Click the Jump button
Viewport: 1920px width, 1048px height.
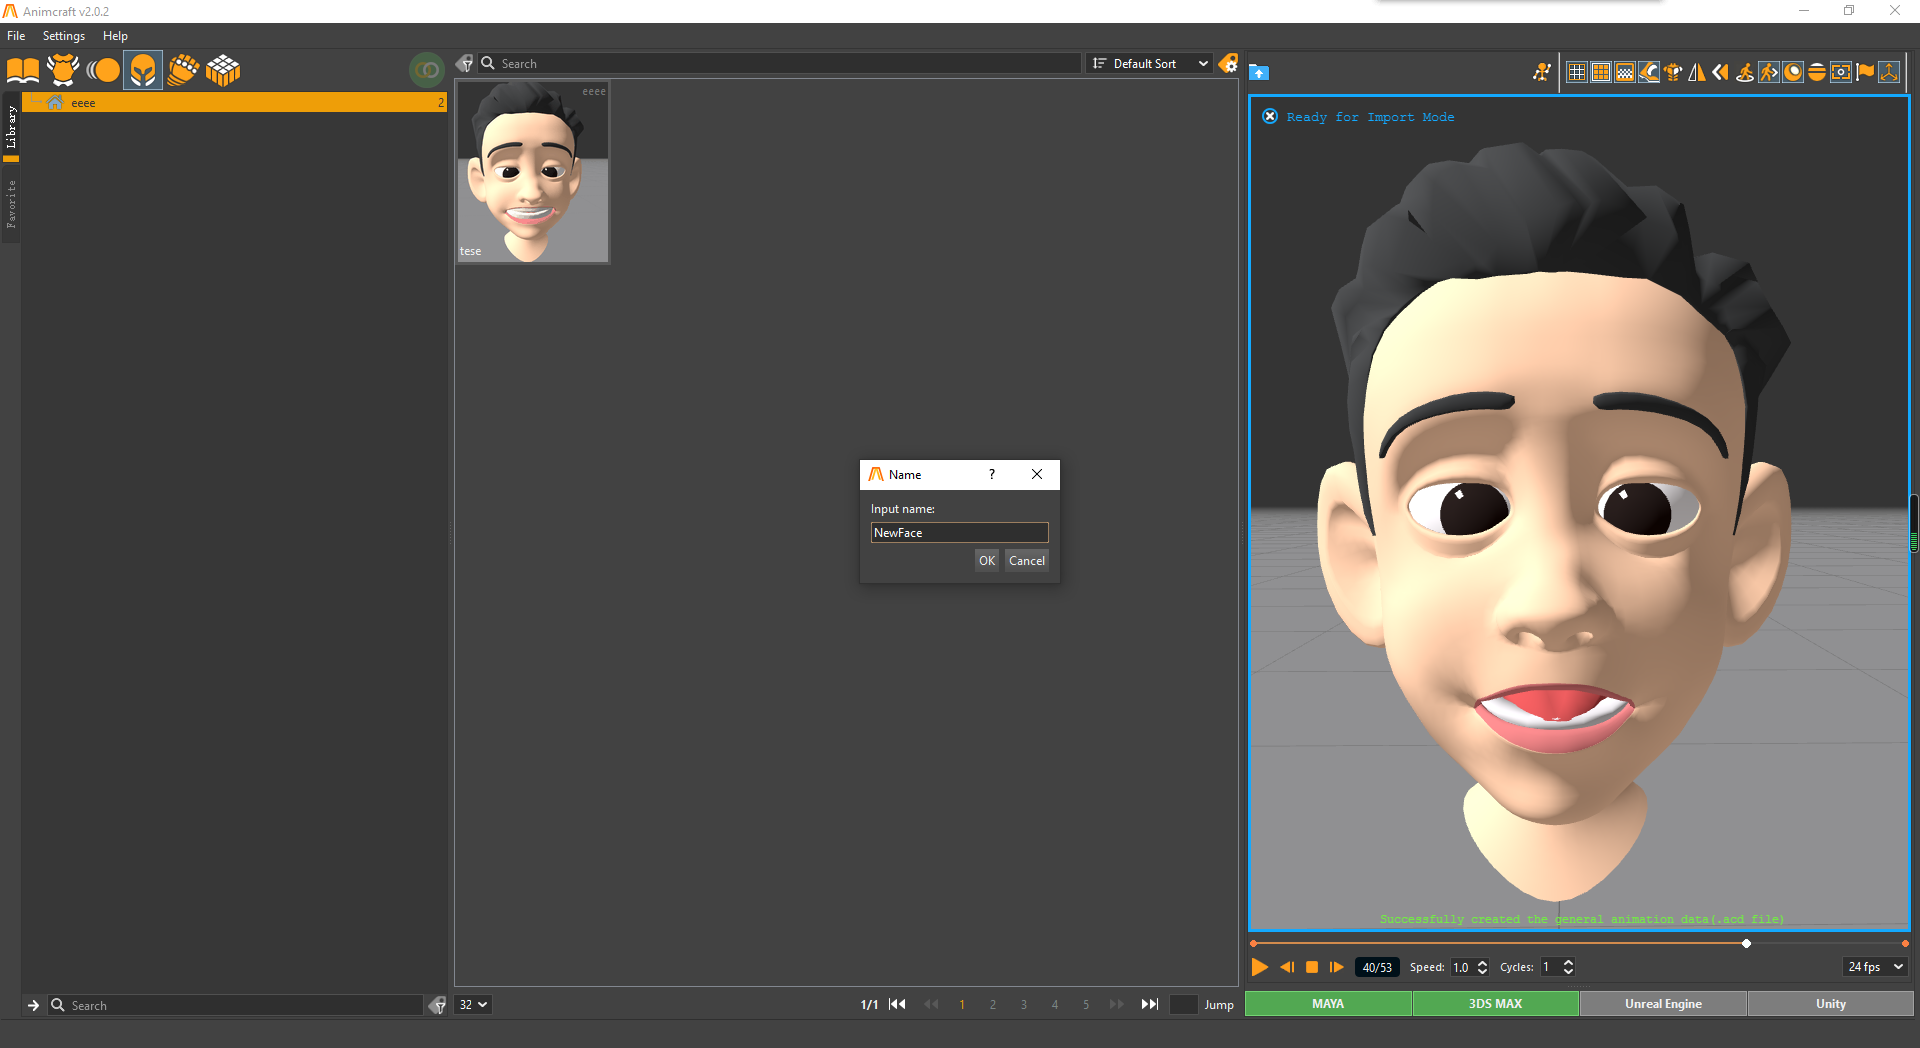tap(1219, 1005)
